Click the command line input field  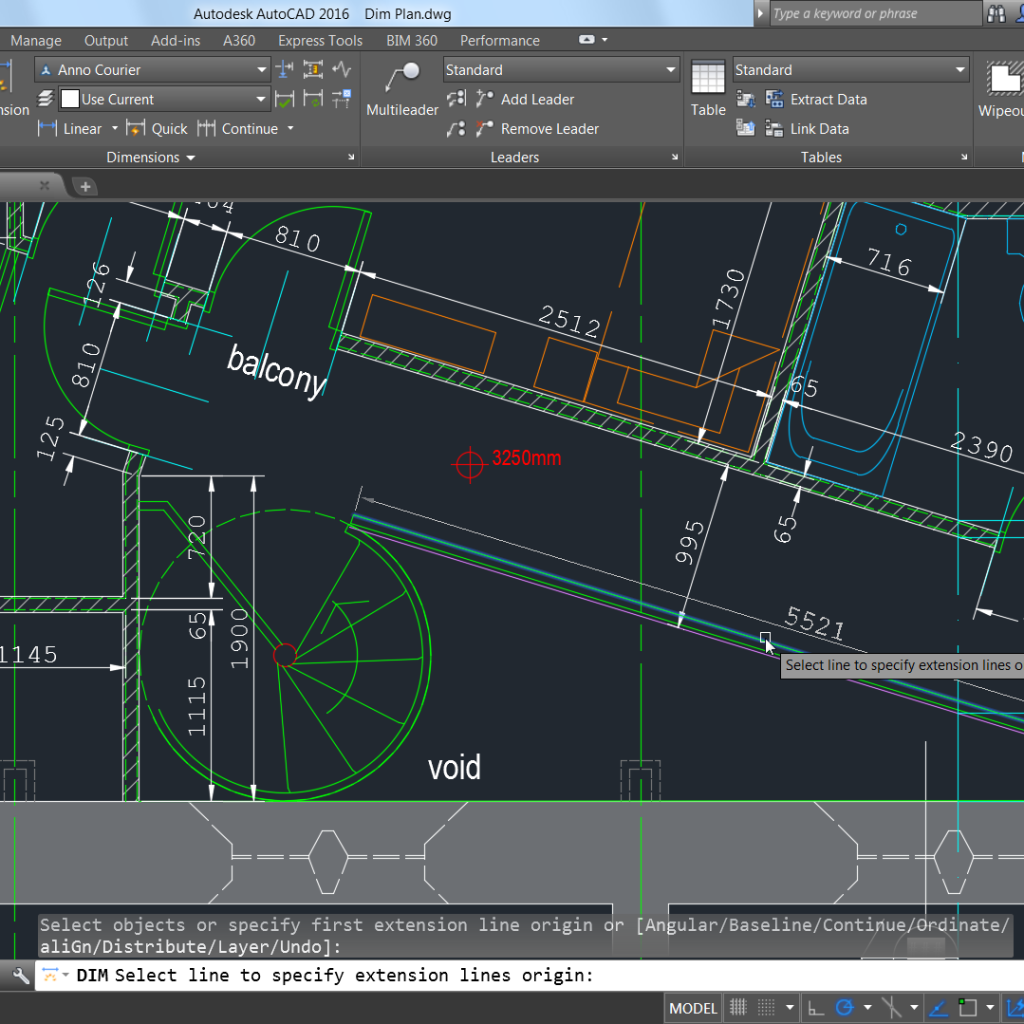[x=529, y=975]
